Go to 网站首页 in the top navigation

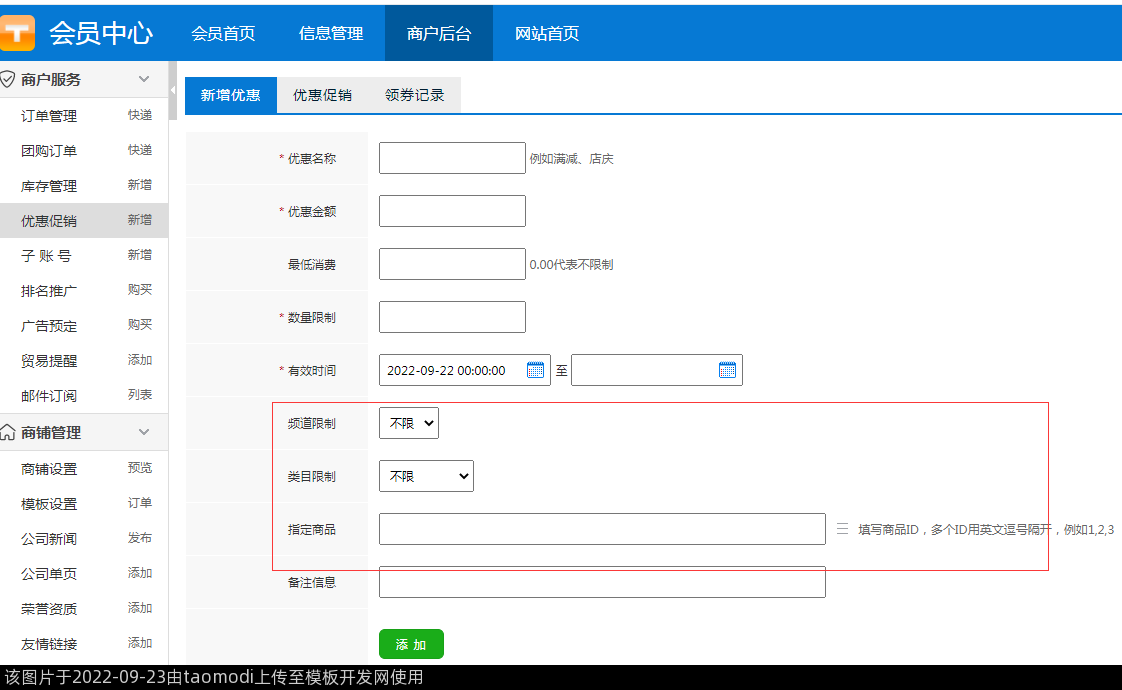547,33
